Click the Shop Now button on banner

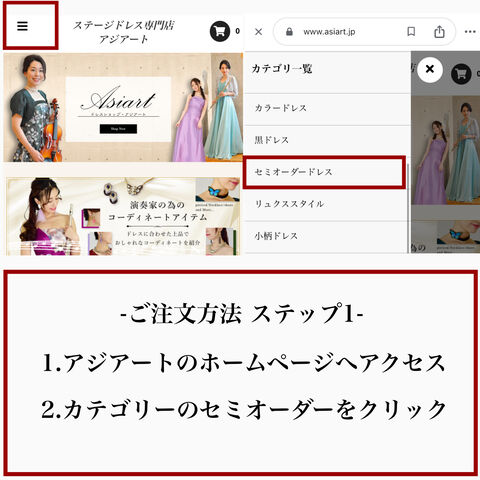[x=118, y=129]
